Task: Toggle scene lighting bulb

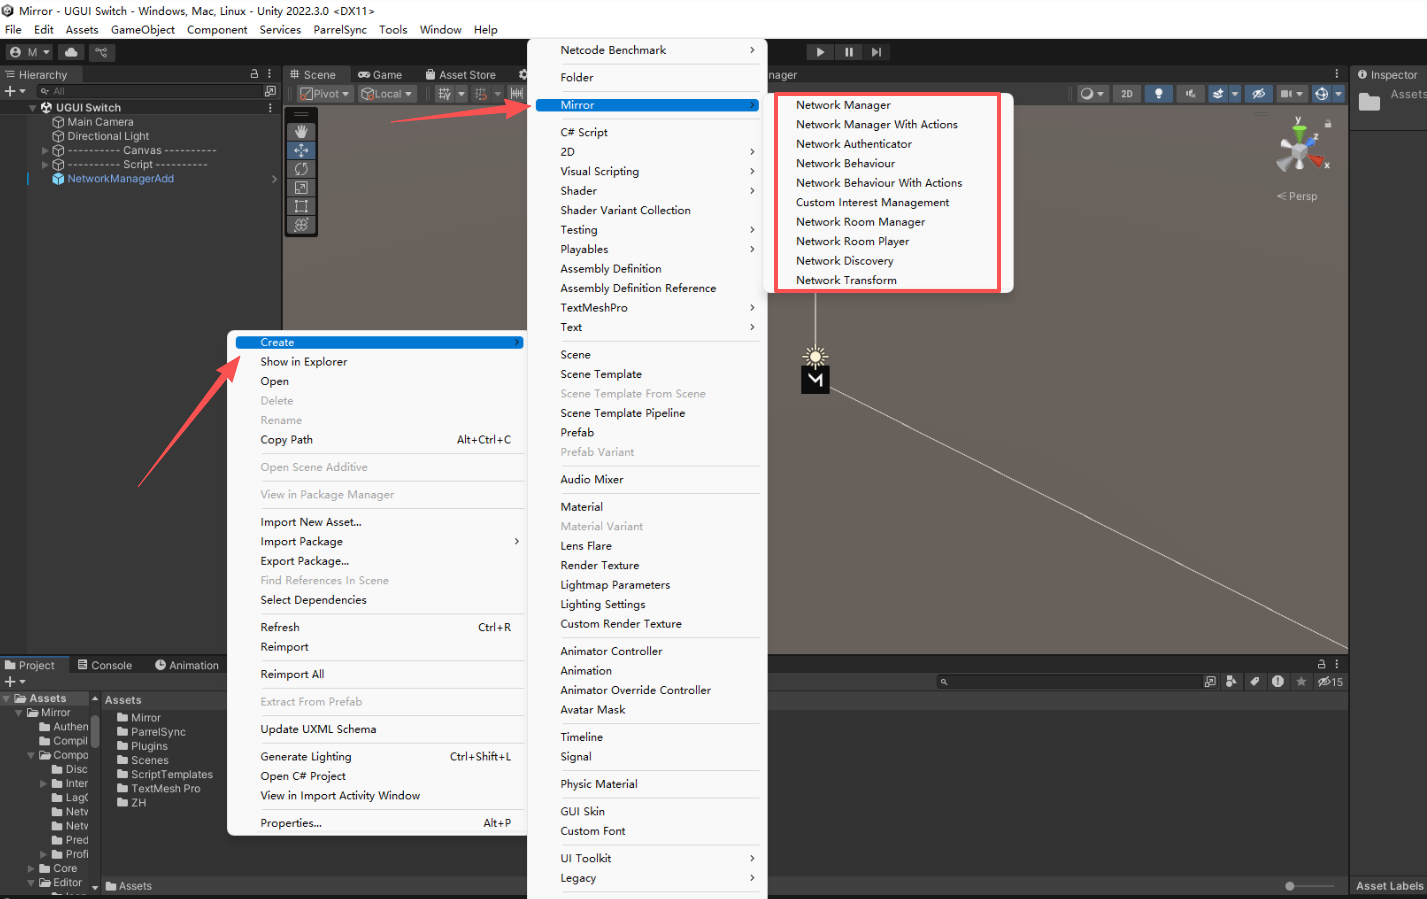Action: [x=1159, y=93]
